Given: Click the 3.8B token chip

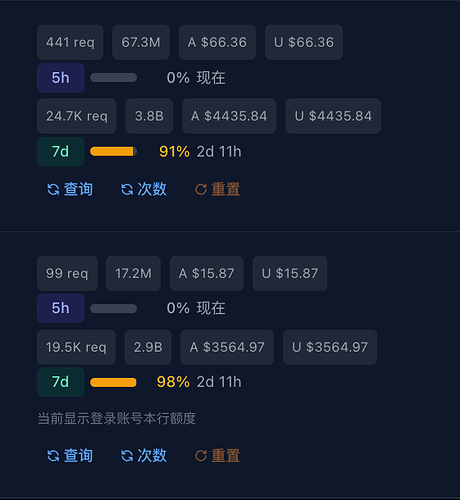Looking at the screenshot, I should tap(149, 116).
